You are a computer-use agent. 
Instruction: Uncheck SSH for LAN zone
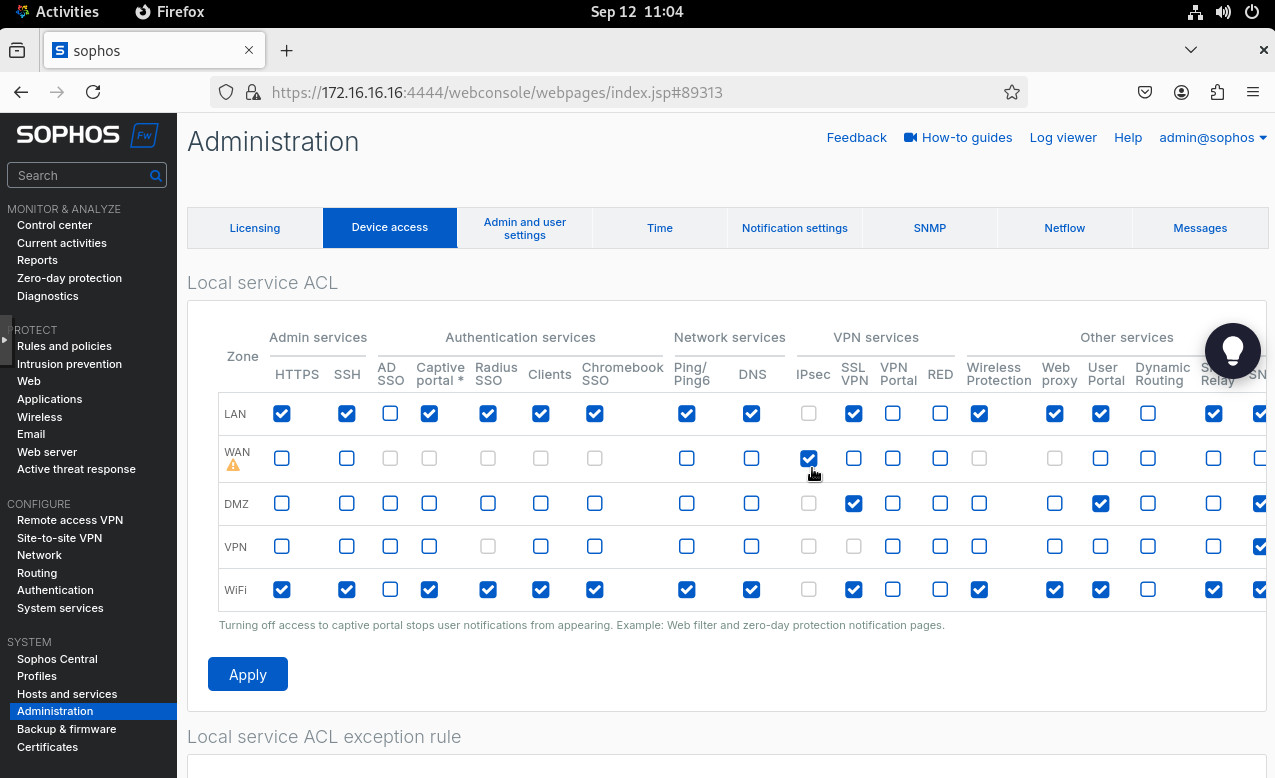(347, 413)
